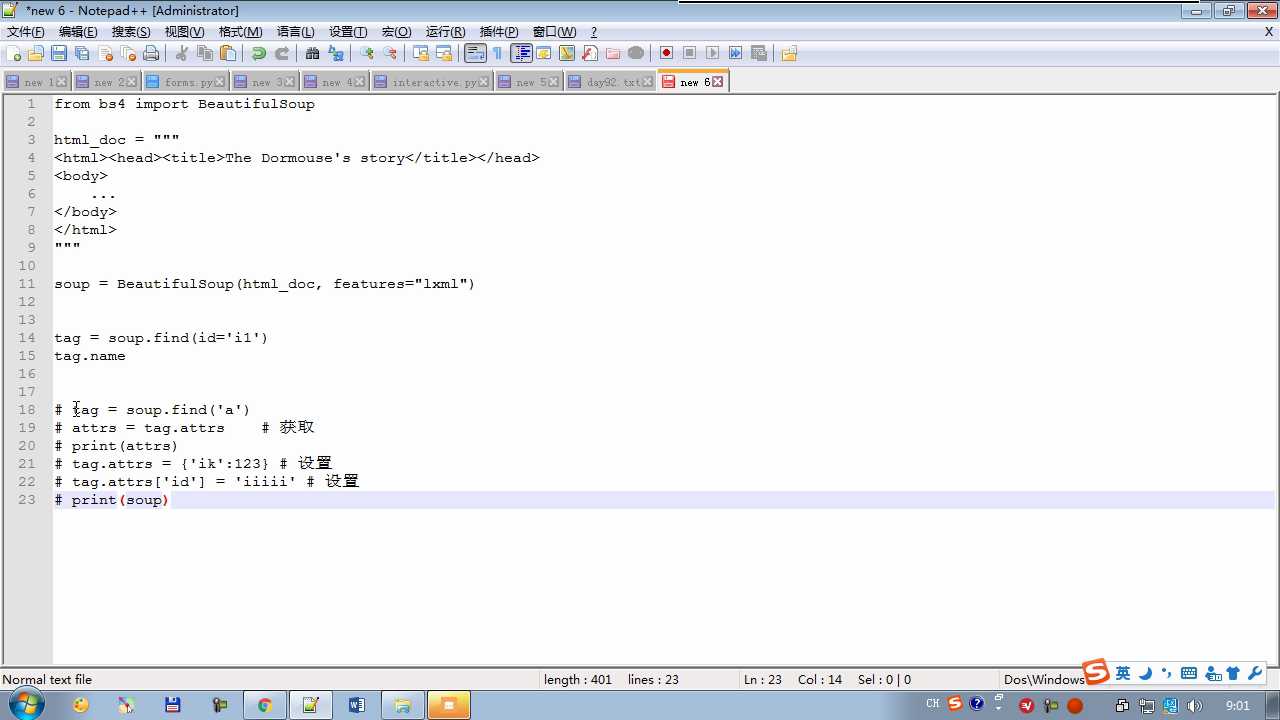Screen dimensions: 1280x720
Task: Open the 搜索(S) menu
Action: point(131,32)
